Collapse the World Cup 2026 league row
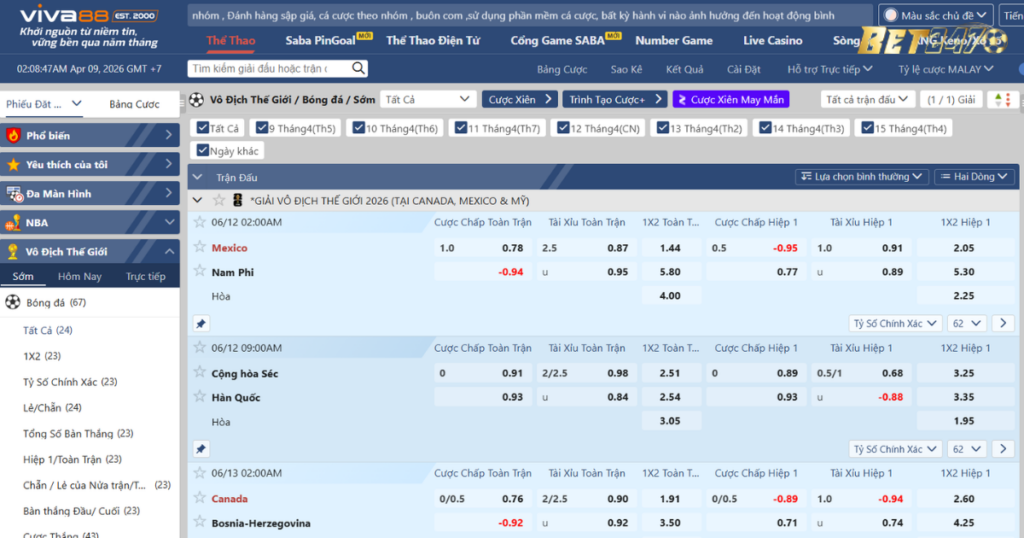This screenshot has height=538, width=1024. click(197, 200)
